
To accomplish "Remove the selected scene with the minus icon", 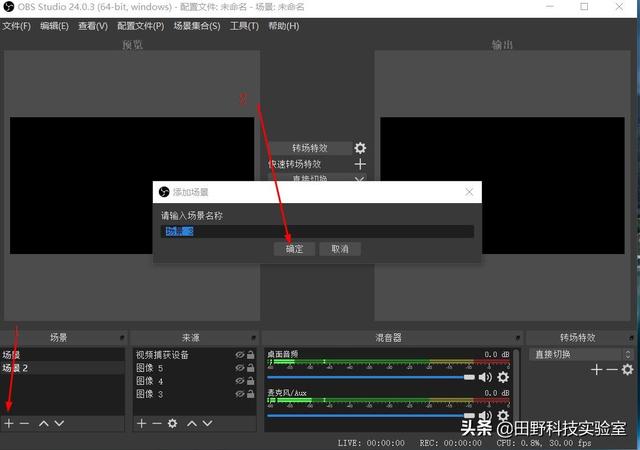I will coord(24,423).
